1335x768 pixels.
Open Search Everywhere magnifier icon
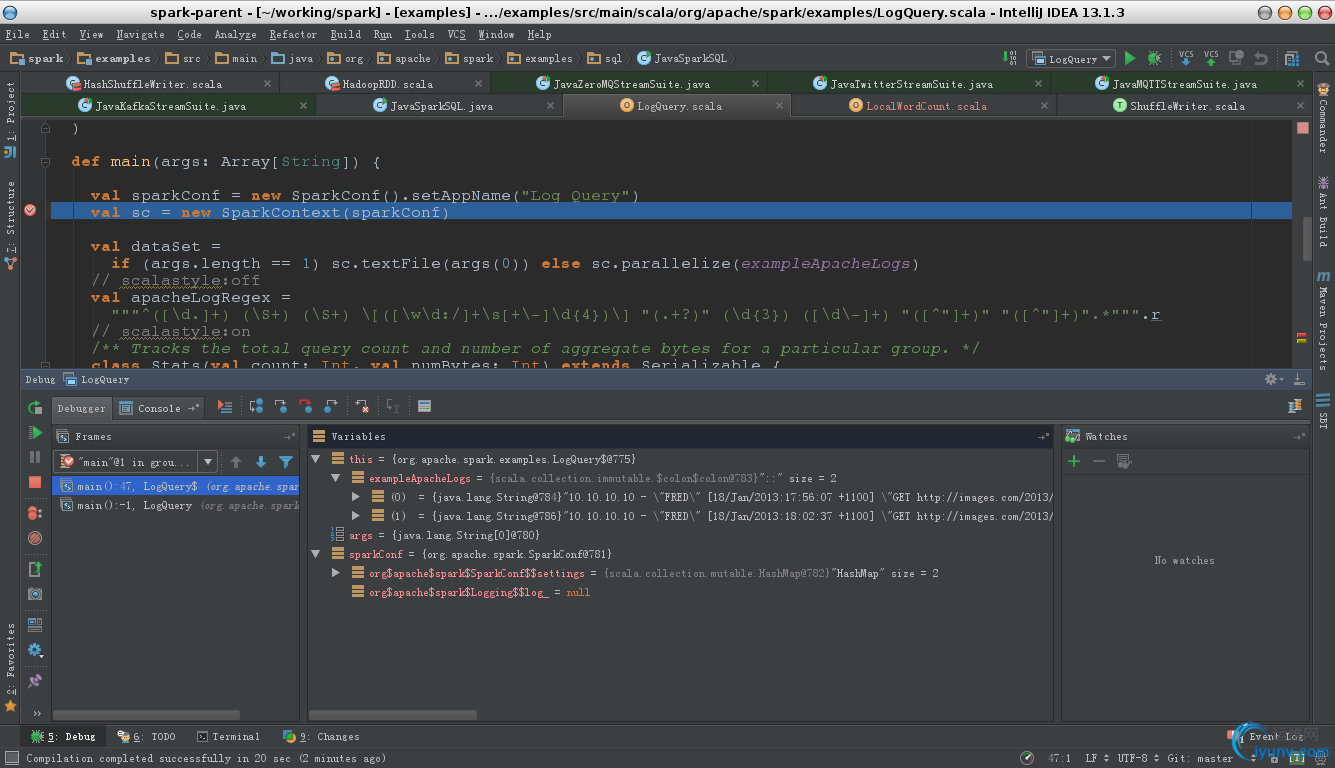point(1322,58)
